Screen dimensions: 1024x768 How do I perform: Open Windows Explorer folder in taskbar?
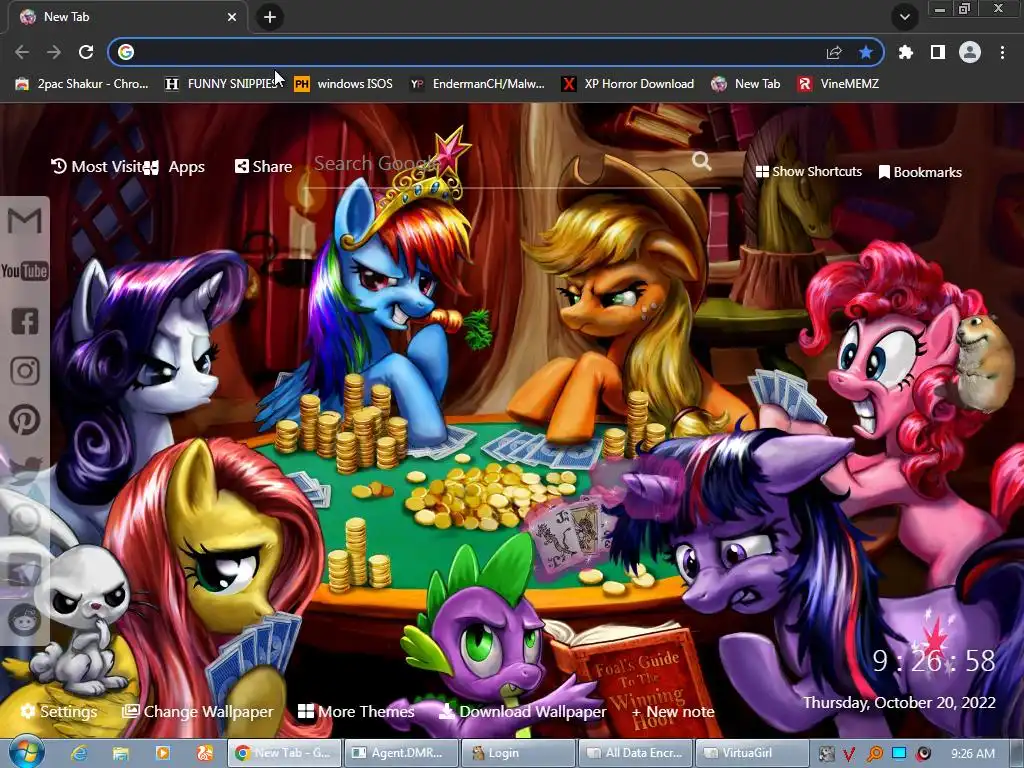120,753
